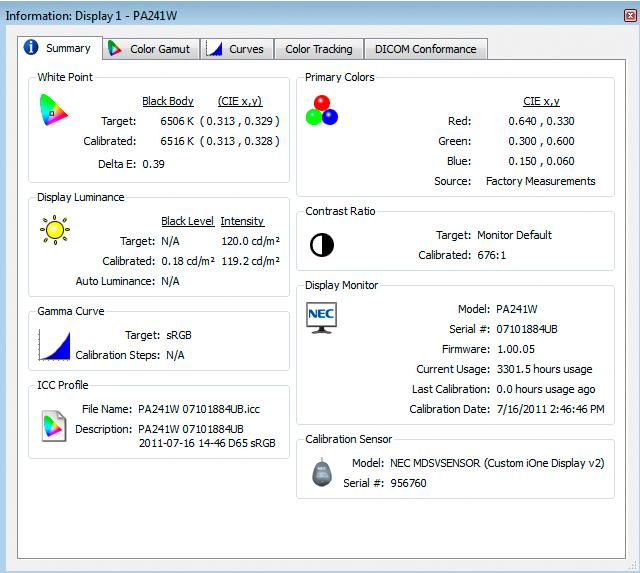This screenshot has height=573, width=640.
Task: Click 3301.5 hours usage value
Action: (544, 369)
